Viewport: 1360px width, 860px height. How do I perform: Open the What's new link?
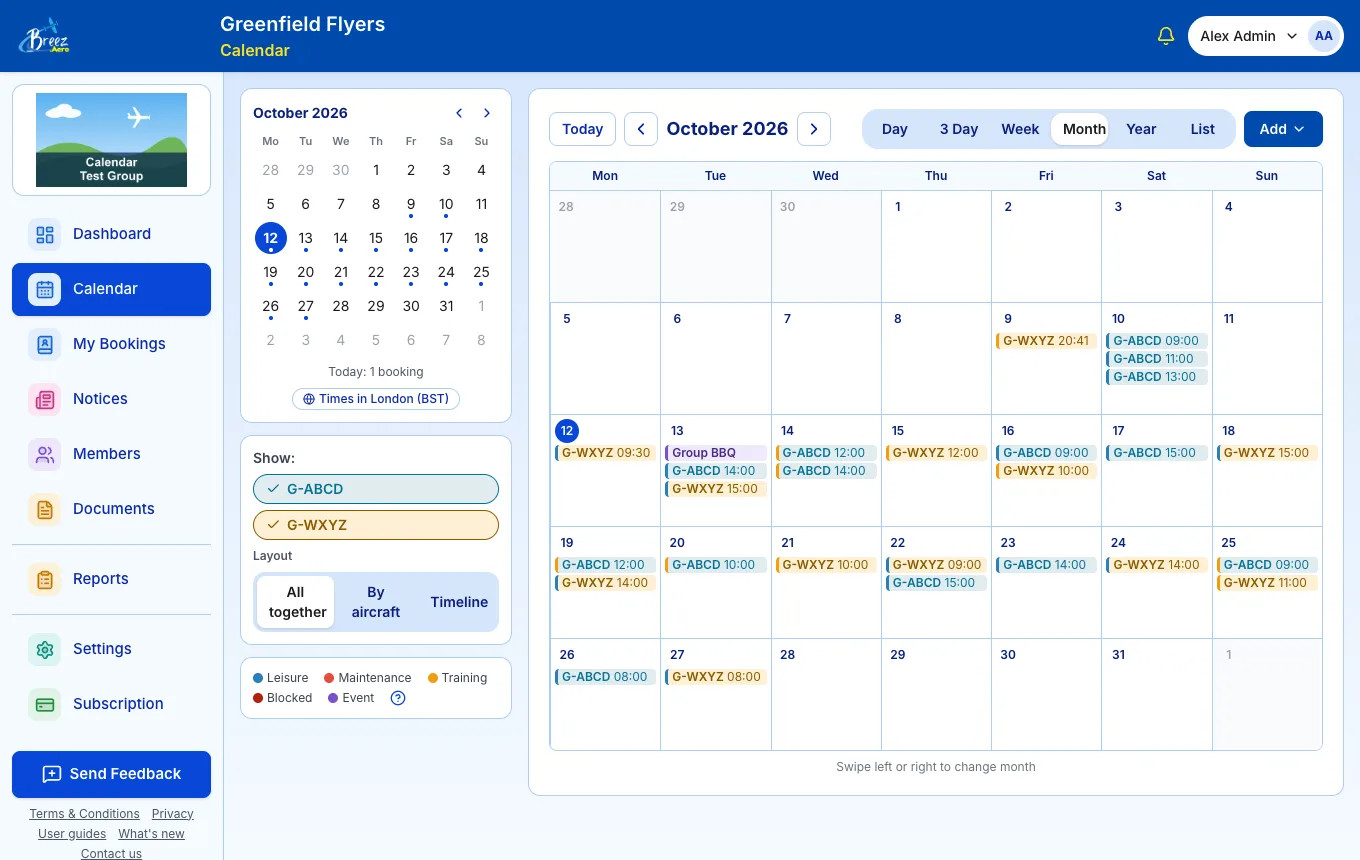[151, 834]
